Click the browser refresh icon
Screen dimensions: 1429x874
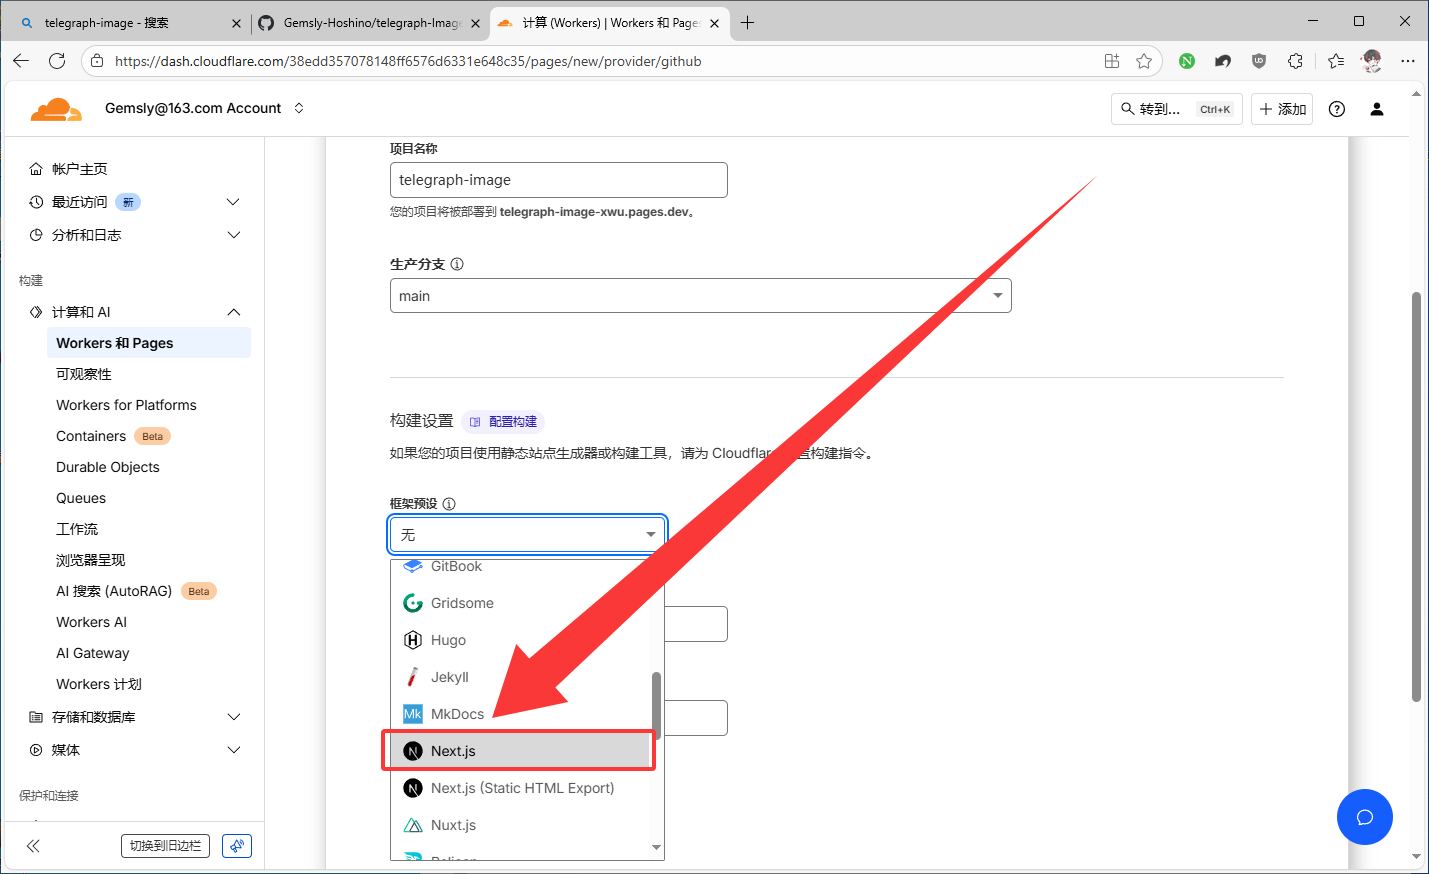click(x=57, y=61)
